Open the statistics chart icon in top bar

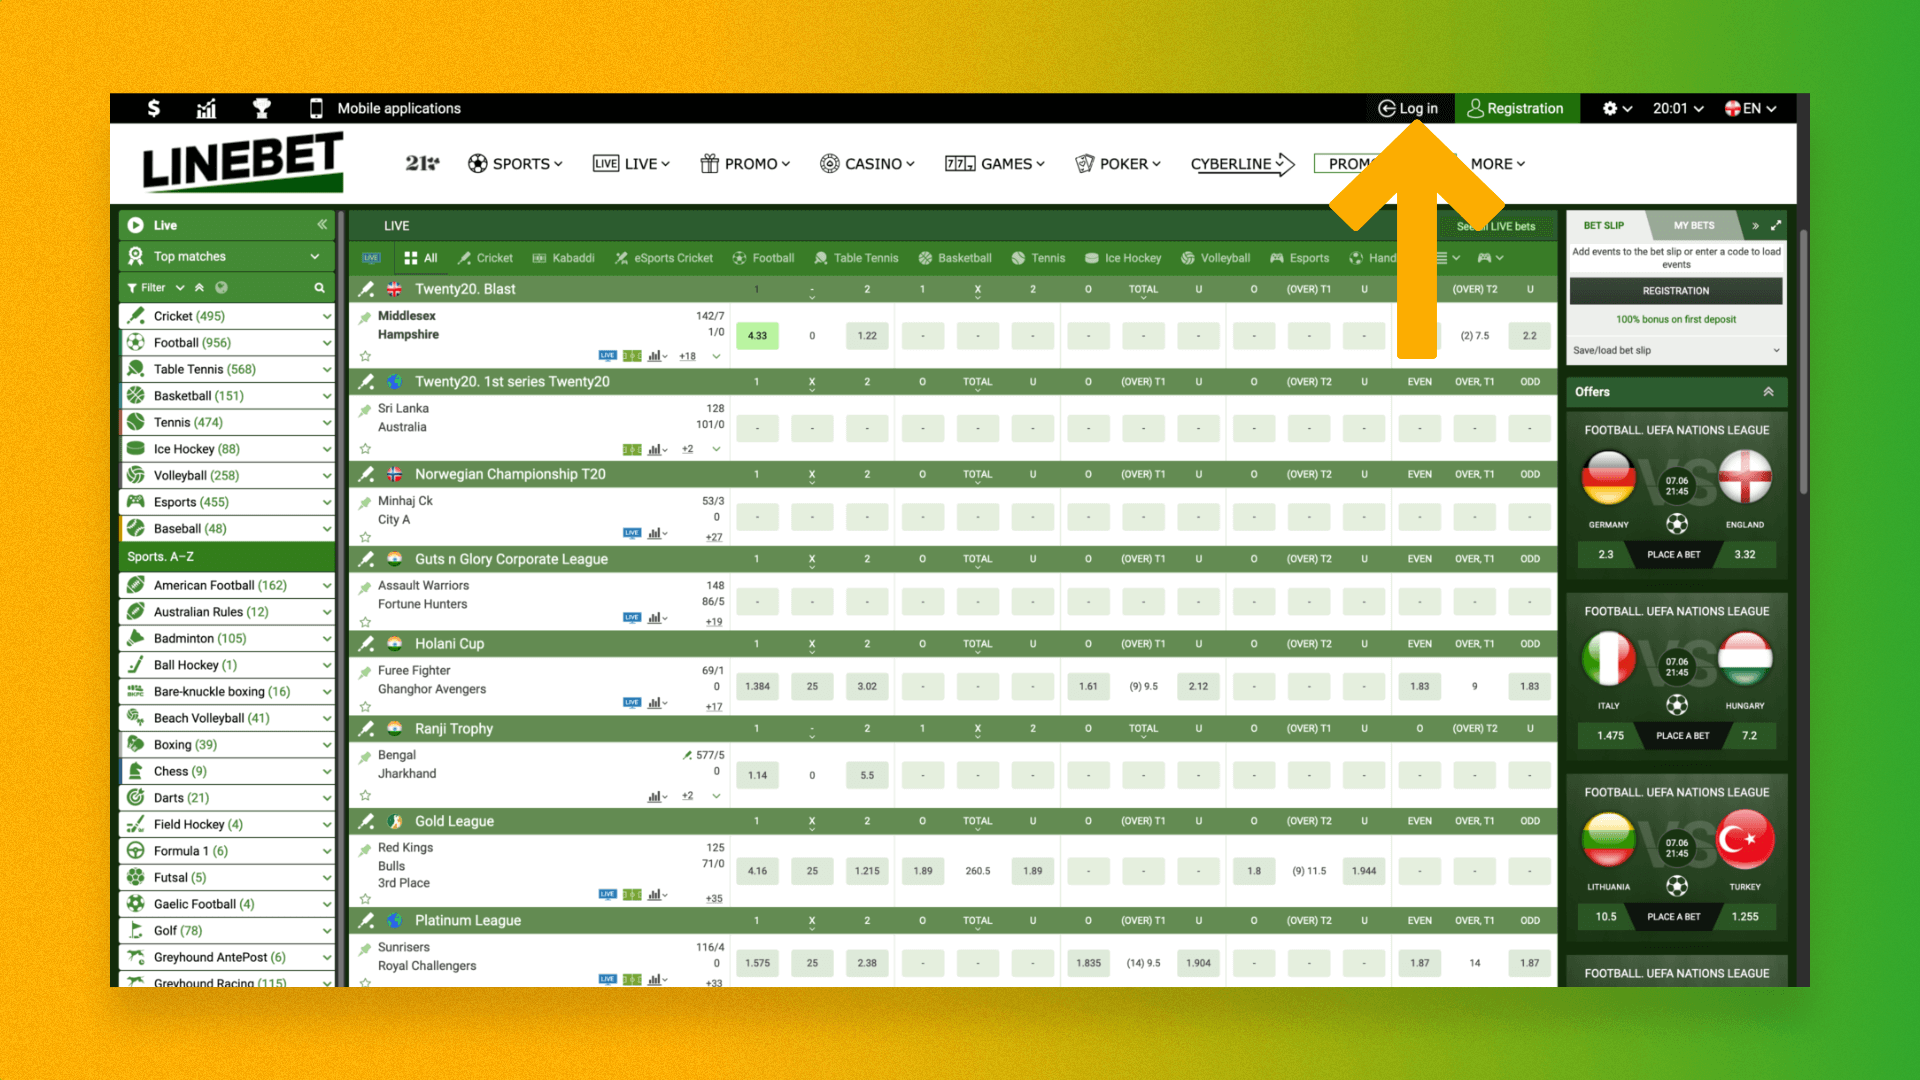[206, 108]
